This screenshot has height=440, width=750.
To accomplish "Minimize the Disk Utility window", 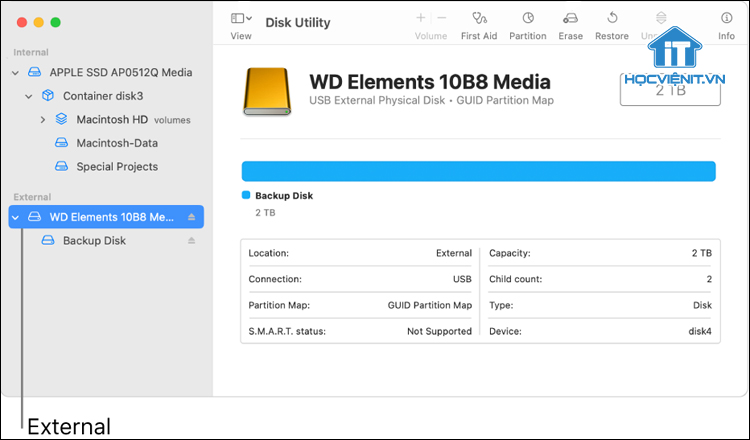I will [39, 22].
